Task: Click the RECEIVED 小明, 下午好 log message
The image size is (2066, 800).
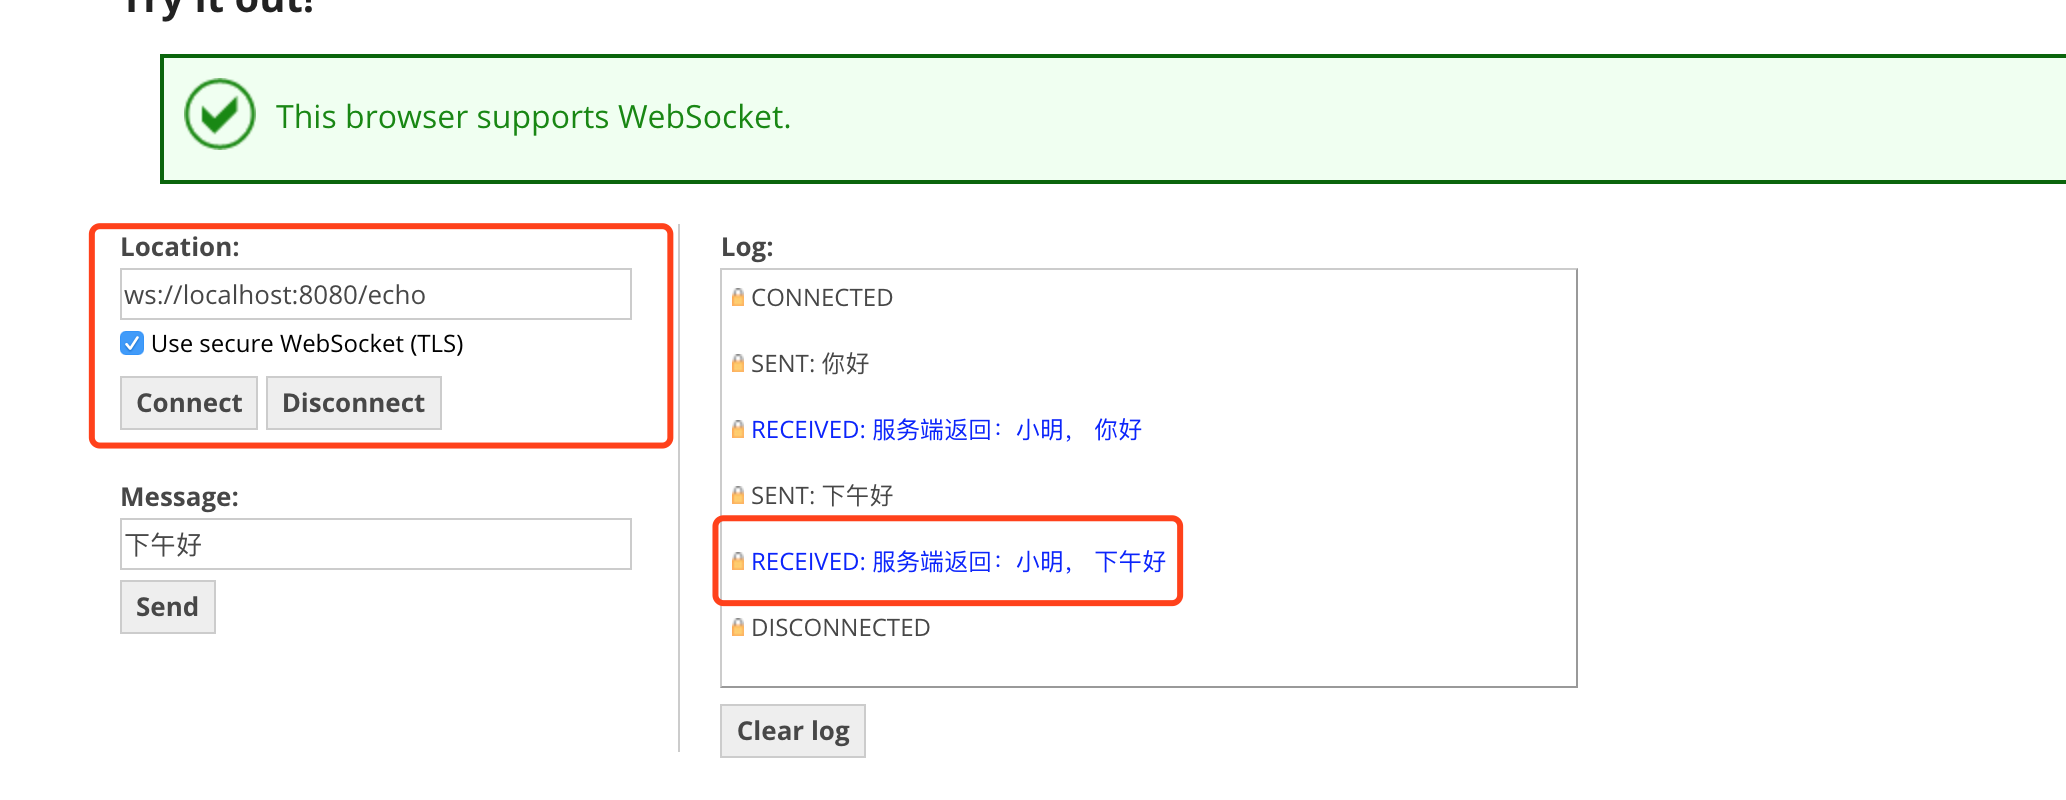Action: pos(958,562)
